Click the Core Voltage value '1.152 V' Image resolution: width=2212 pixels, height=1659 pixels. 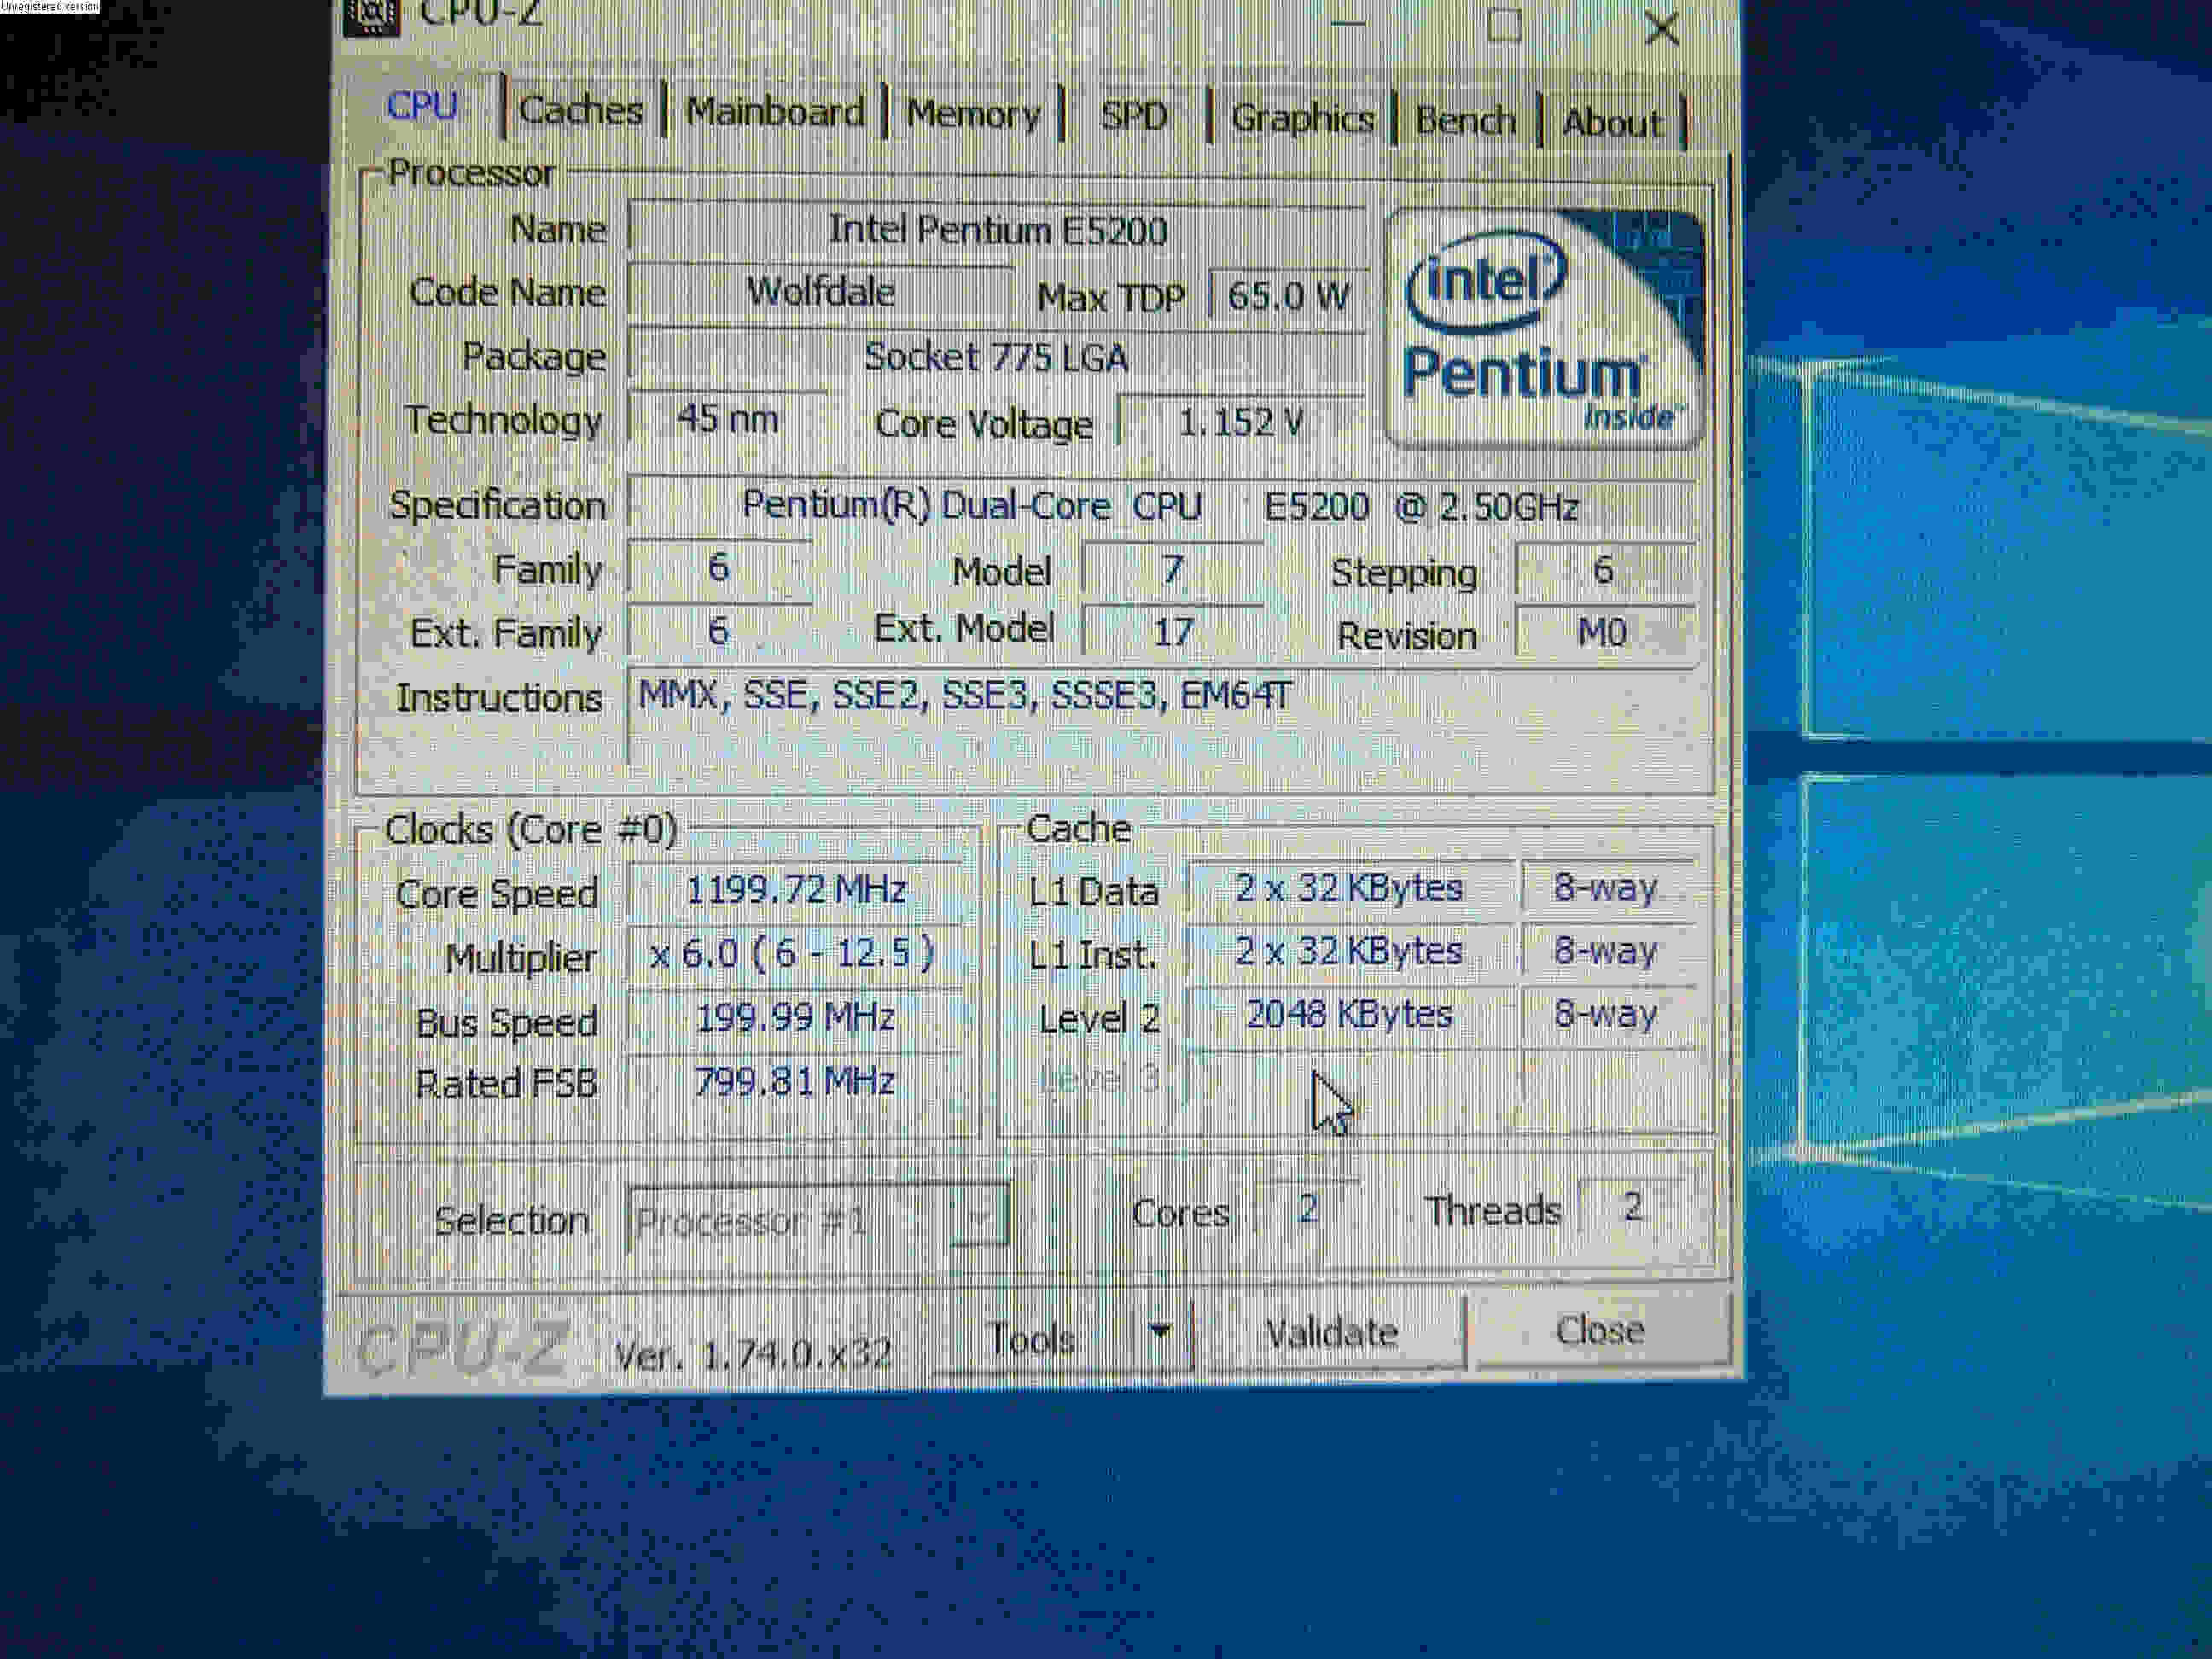pyautogui.click(x=1242, y=423)
